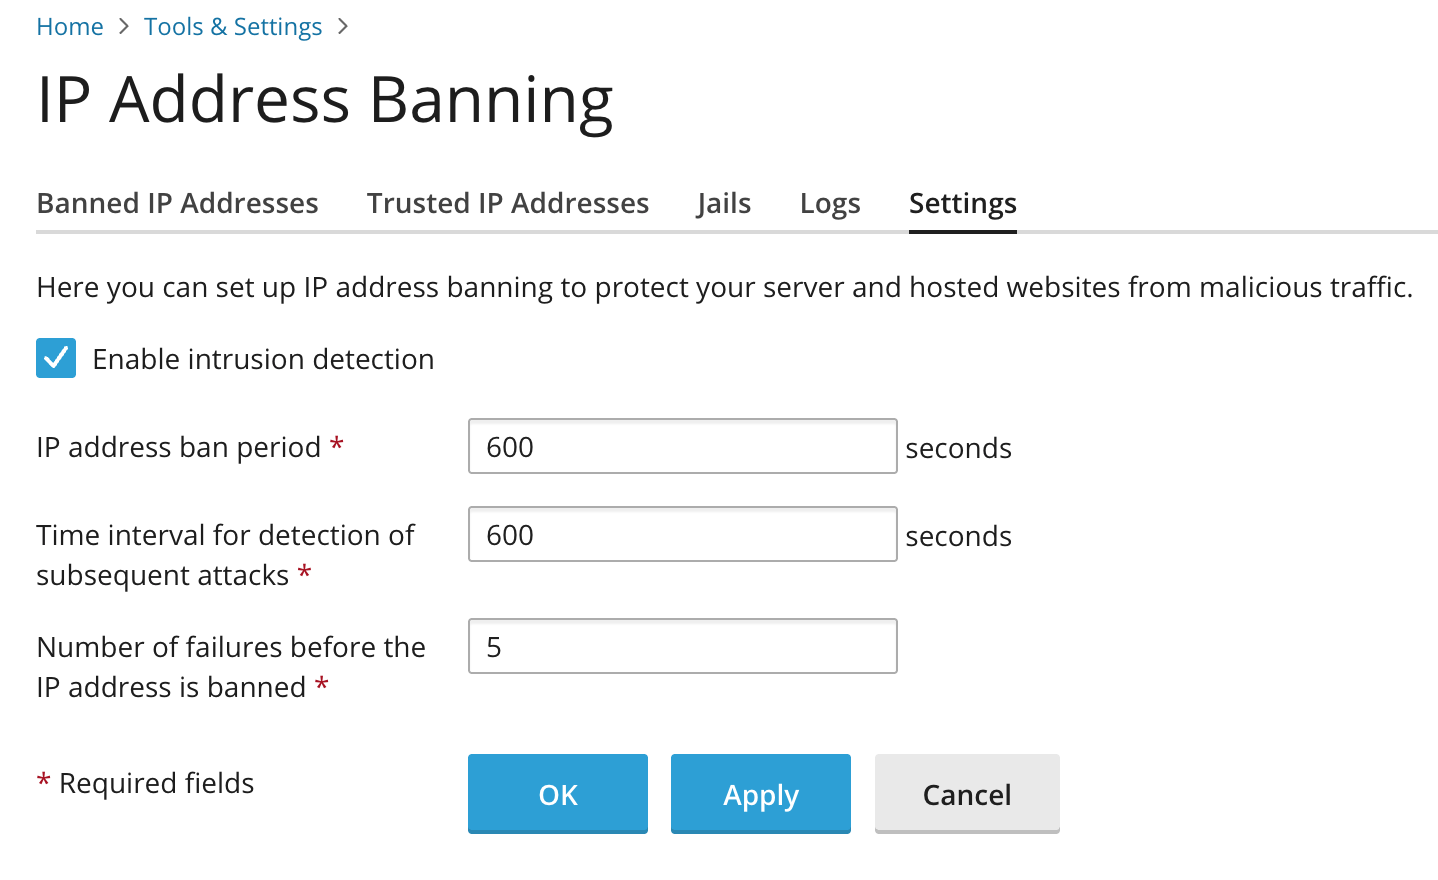Navigate to the Home breadcrumb link
The height and width of the screenshot is (880, 1438).
[70, 27]
